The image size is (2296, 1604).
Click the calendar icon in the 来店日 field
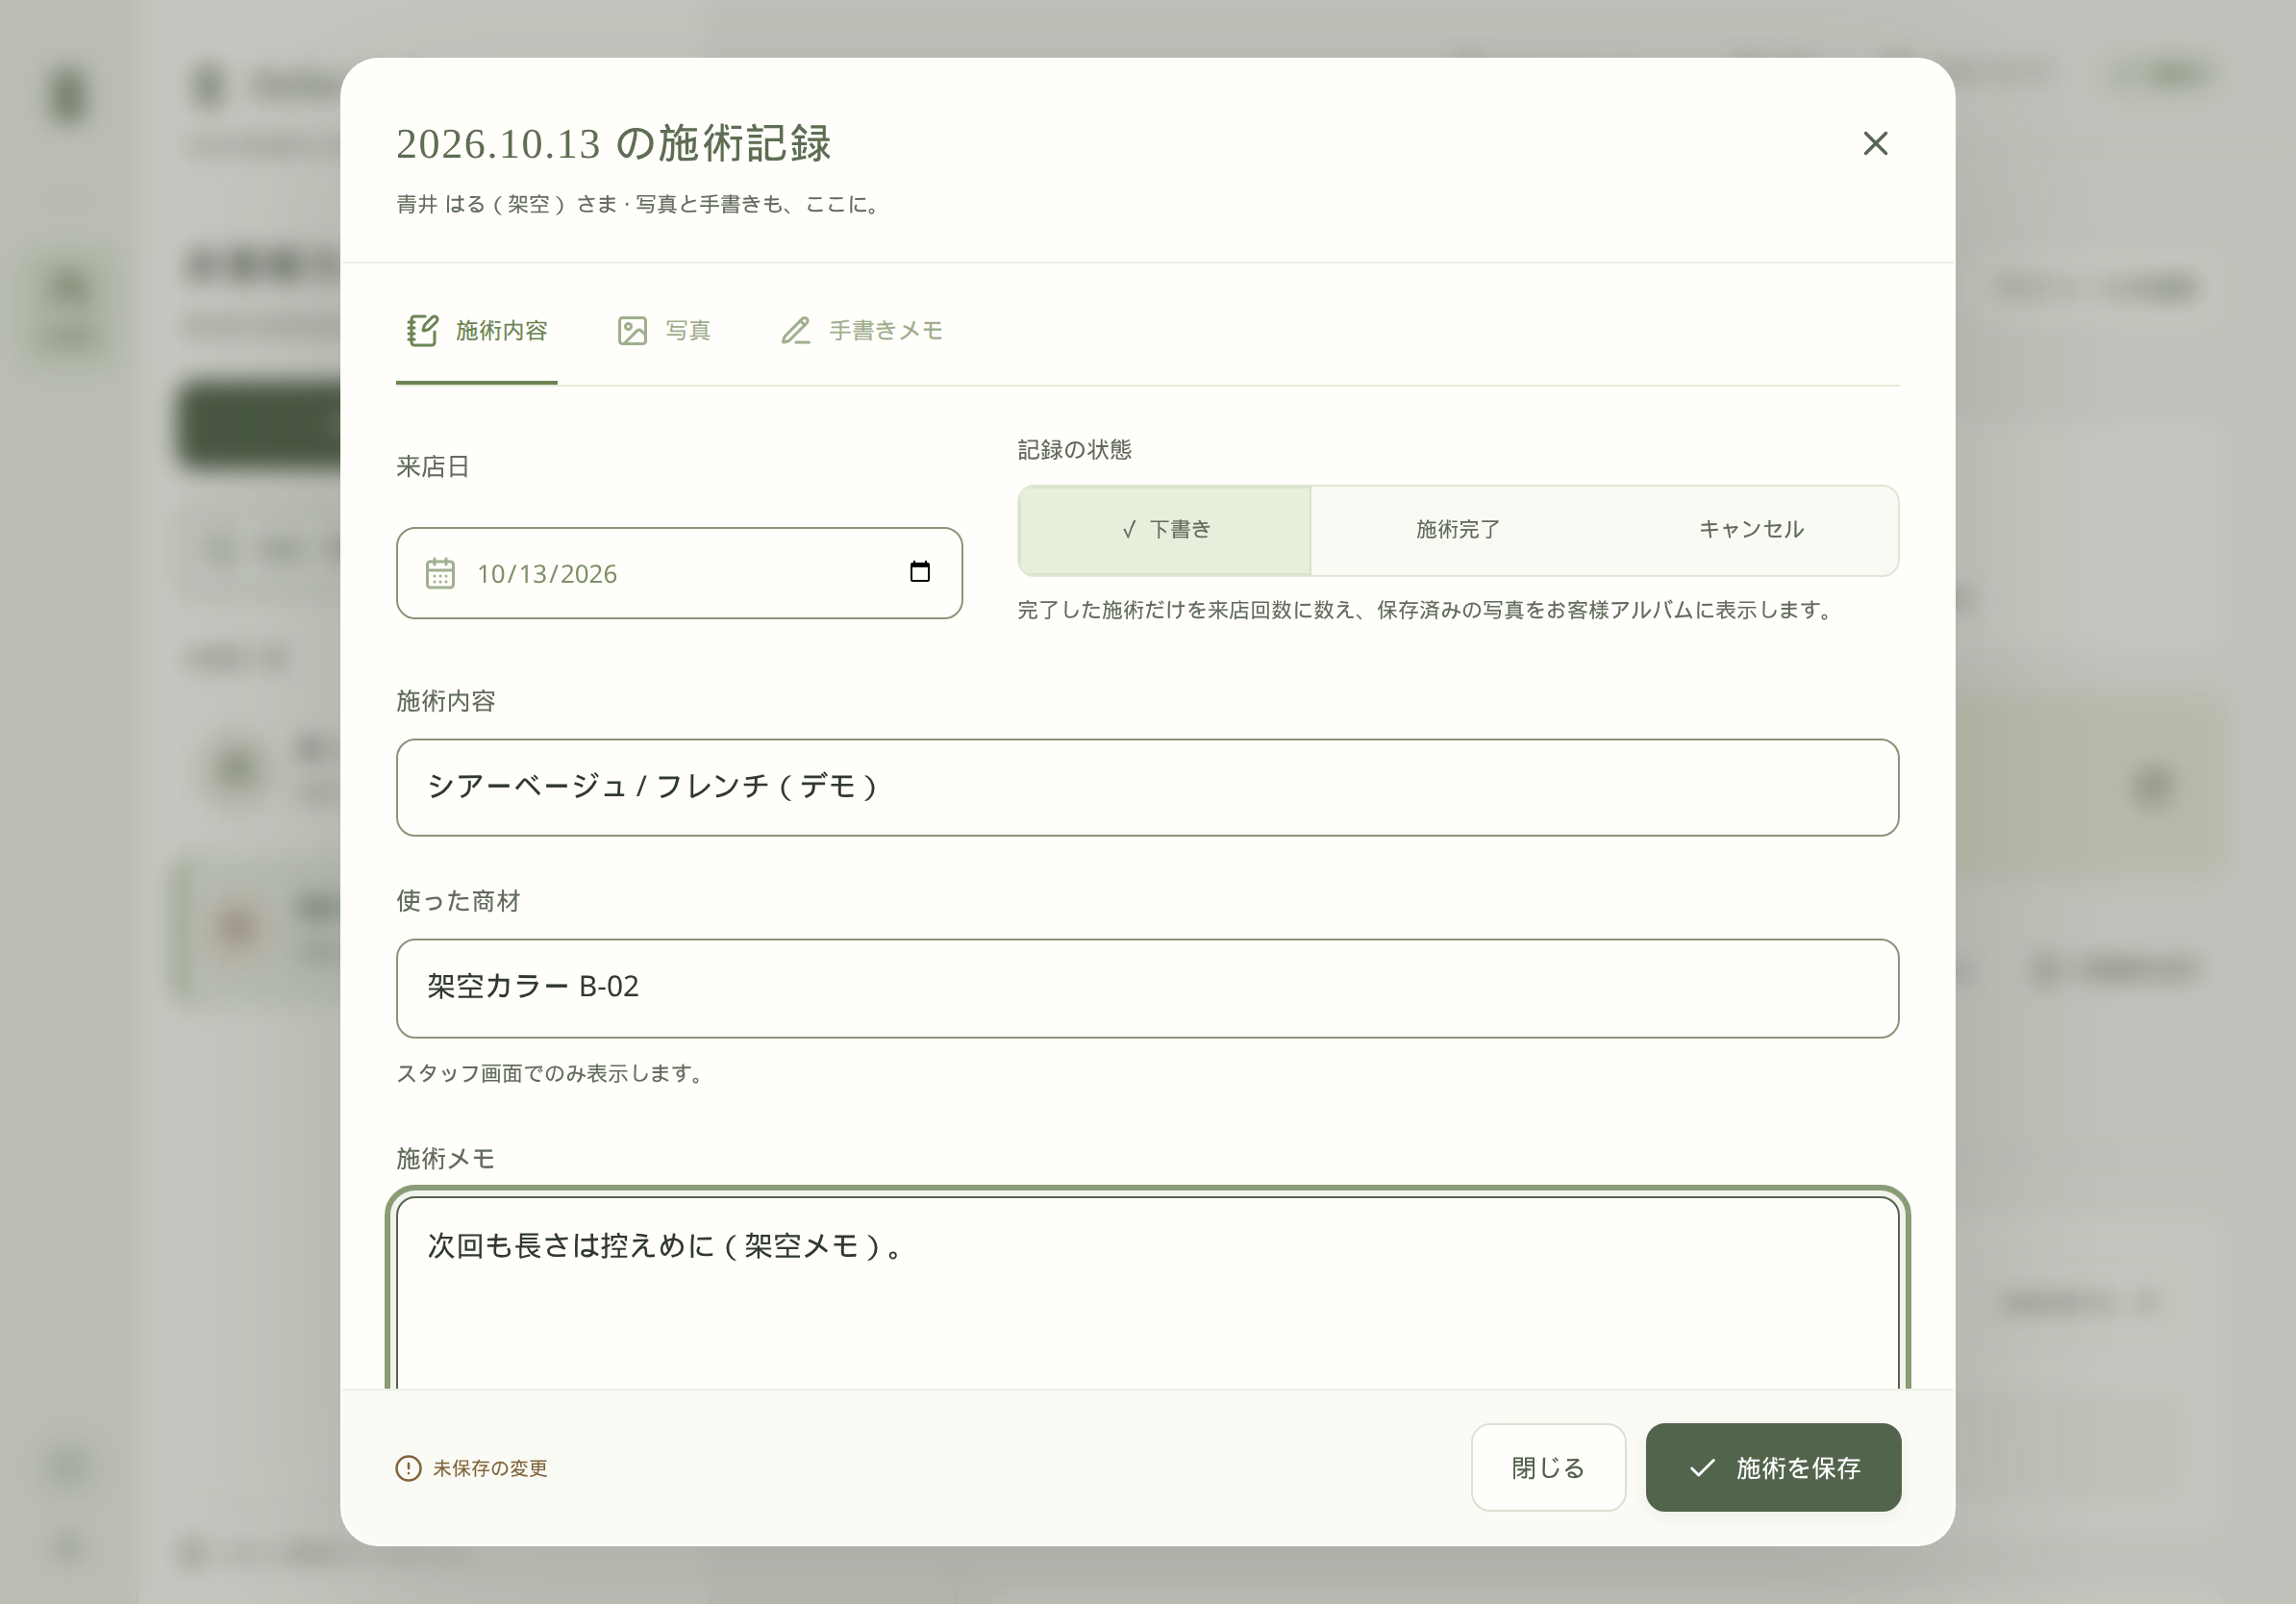point(440,574)
